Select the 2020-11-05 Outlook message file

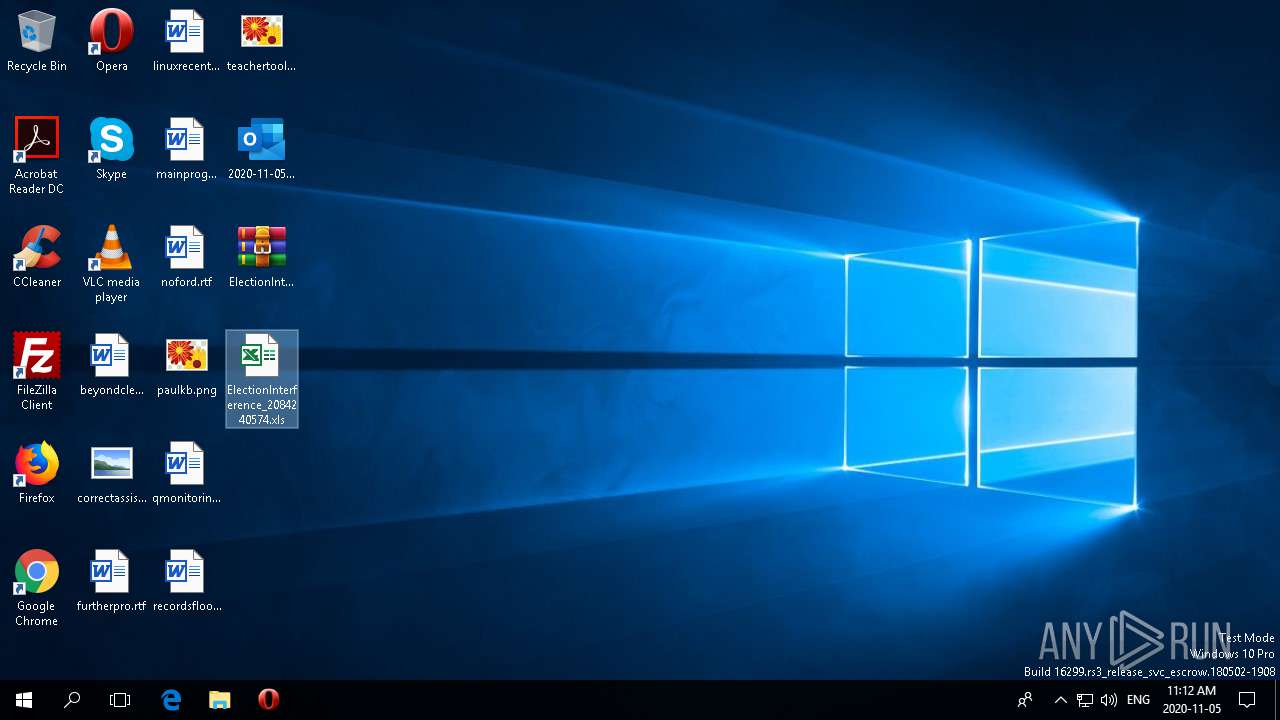[x=261, y=148]
